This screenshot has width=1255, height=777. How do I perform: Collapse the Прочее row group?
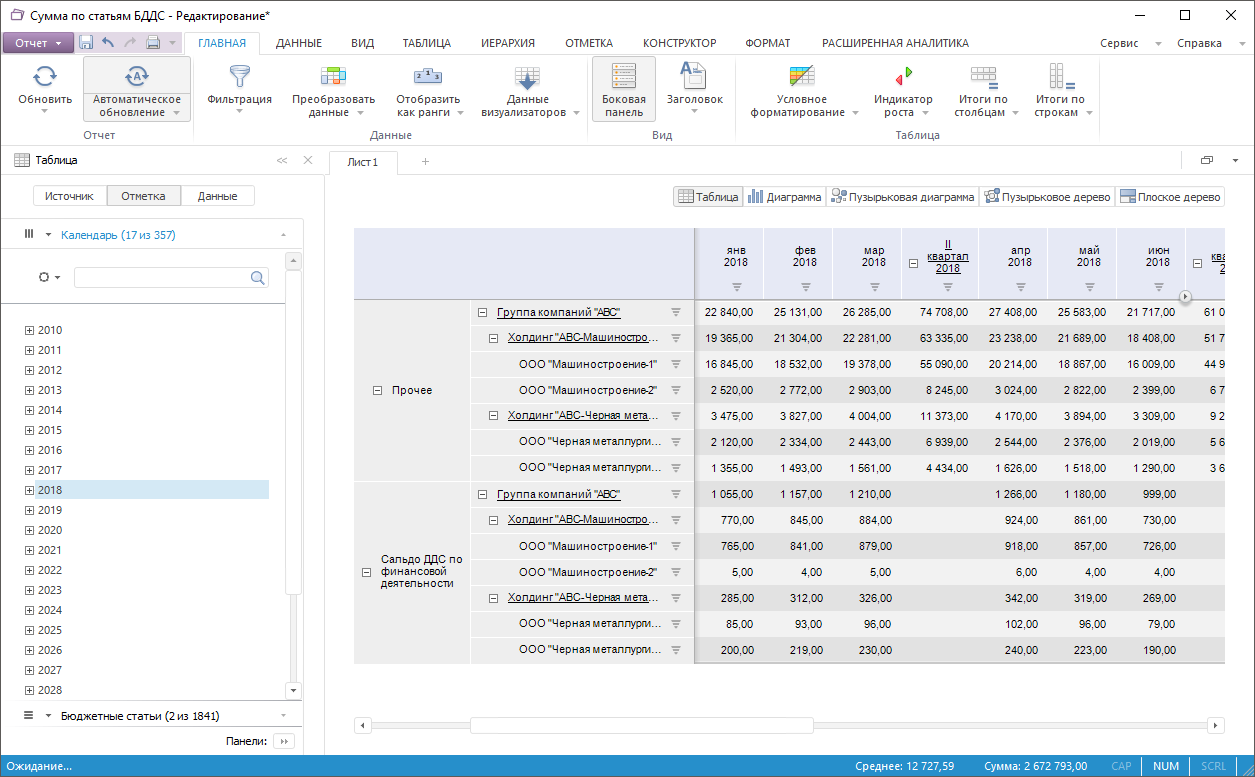(x=377, y=391)
